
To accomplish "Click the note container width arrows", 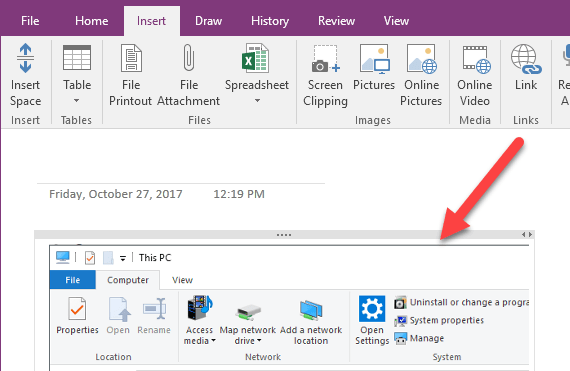I will tap(527, 235).
